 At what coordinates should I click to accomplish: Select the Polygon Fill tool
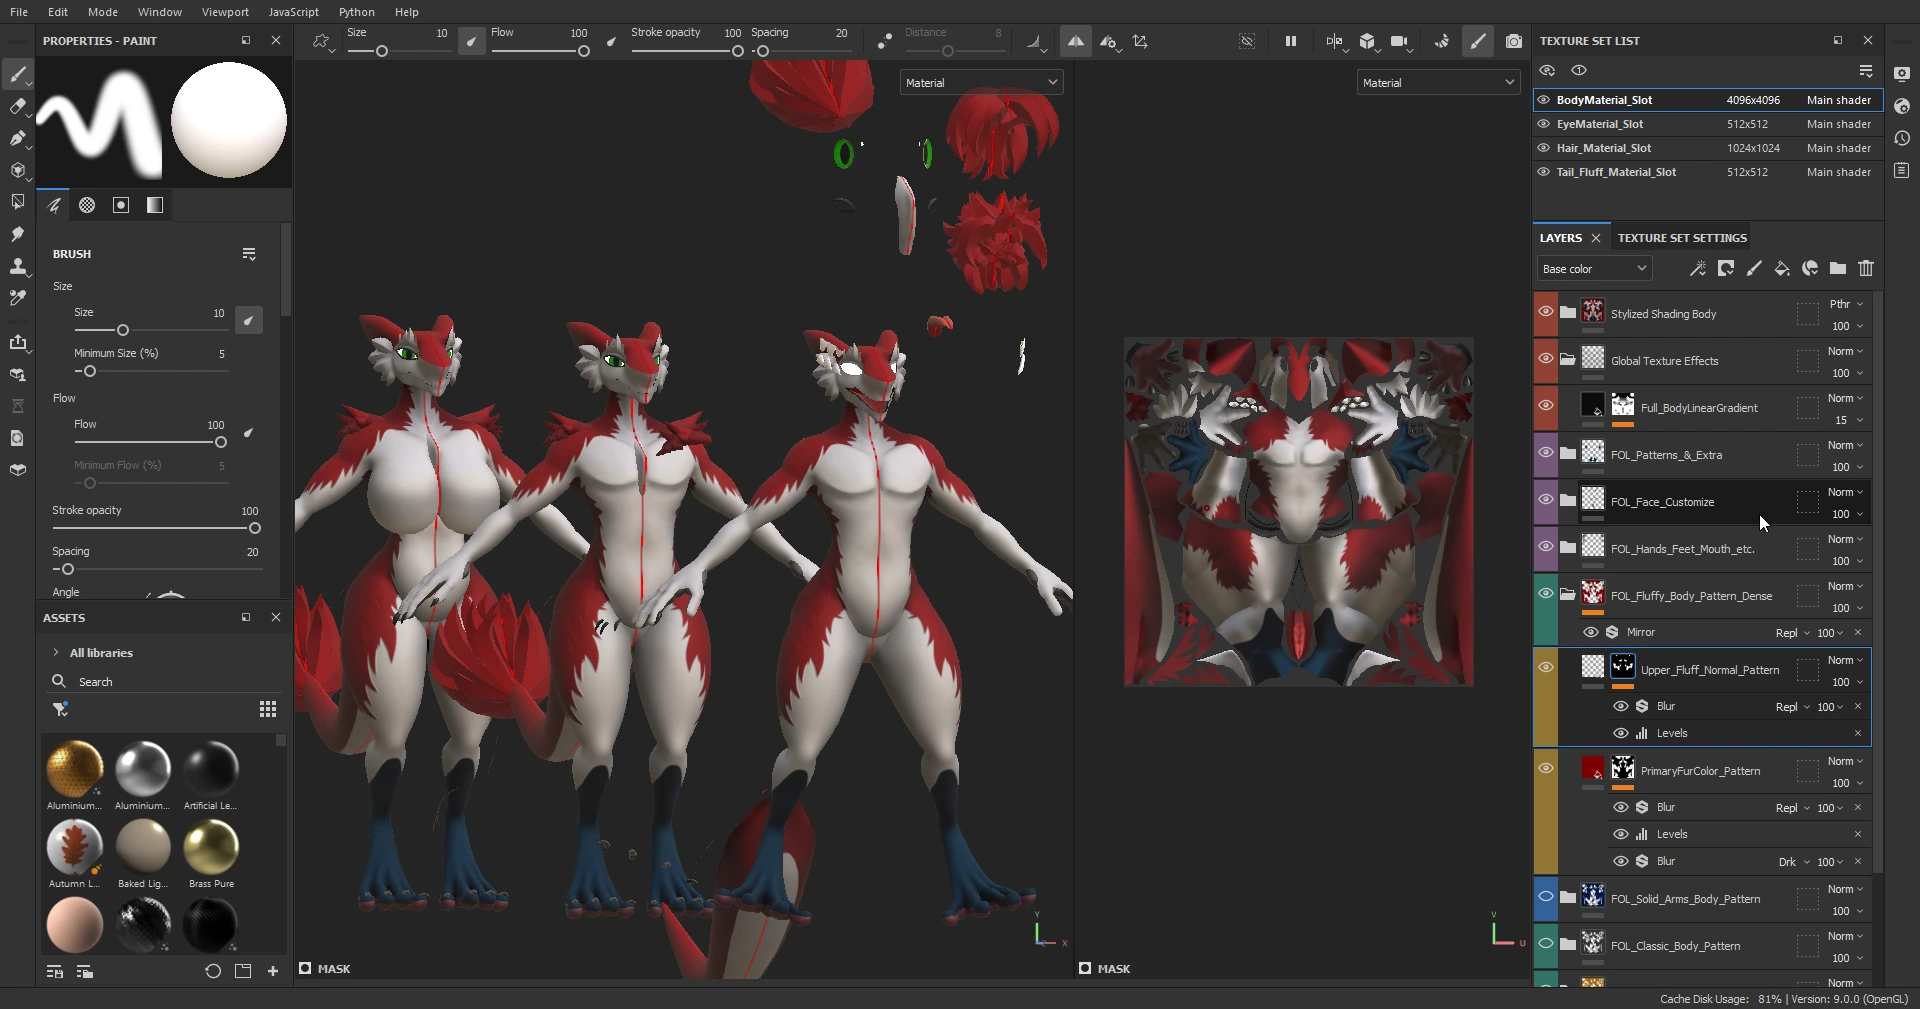tap(17, 202)
